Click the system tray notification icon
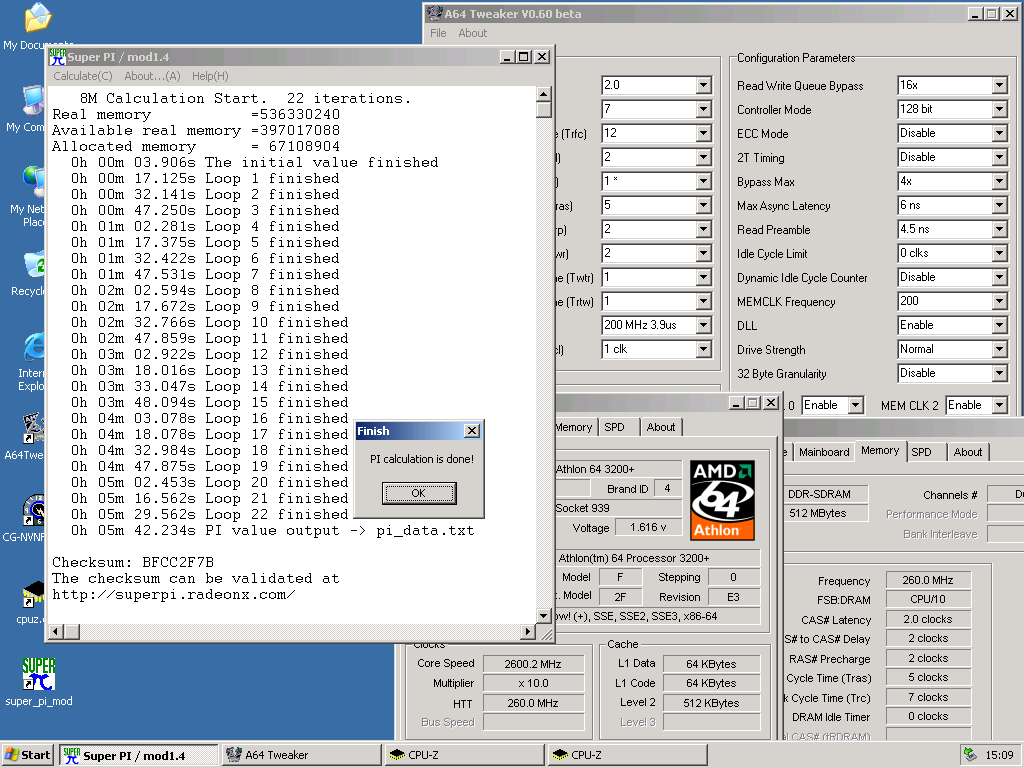This screenshot has width=1024, height=768. click(970, 755)
